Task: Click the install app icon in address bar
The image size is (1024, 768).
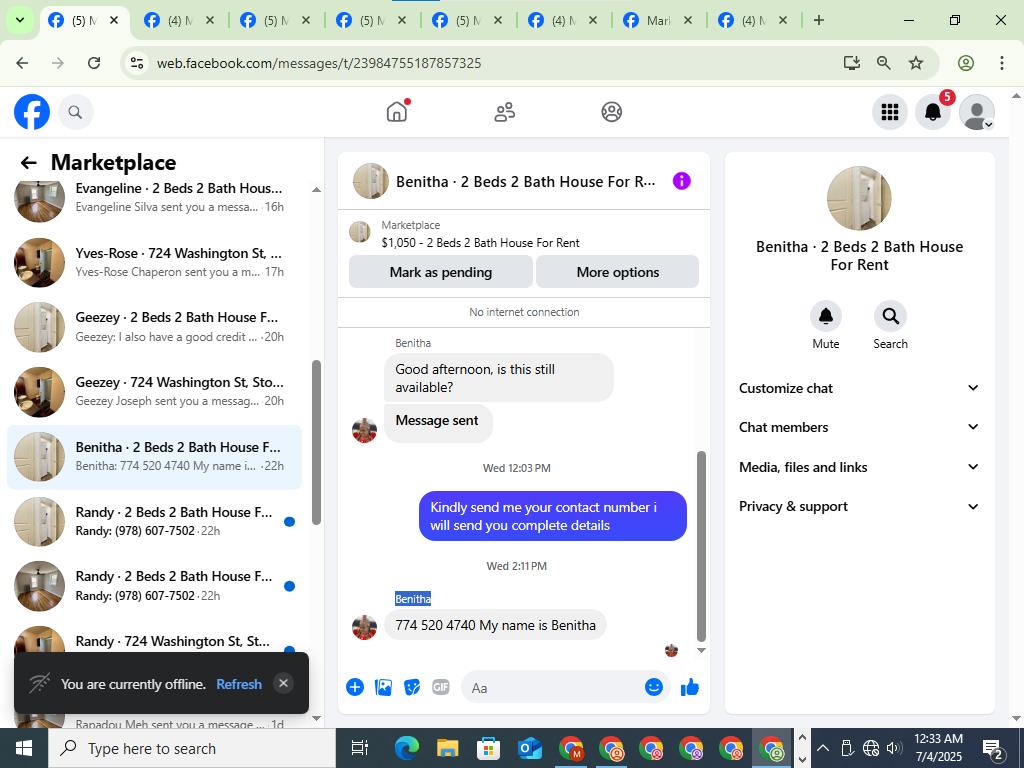Action: [x=851, y=63]
